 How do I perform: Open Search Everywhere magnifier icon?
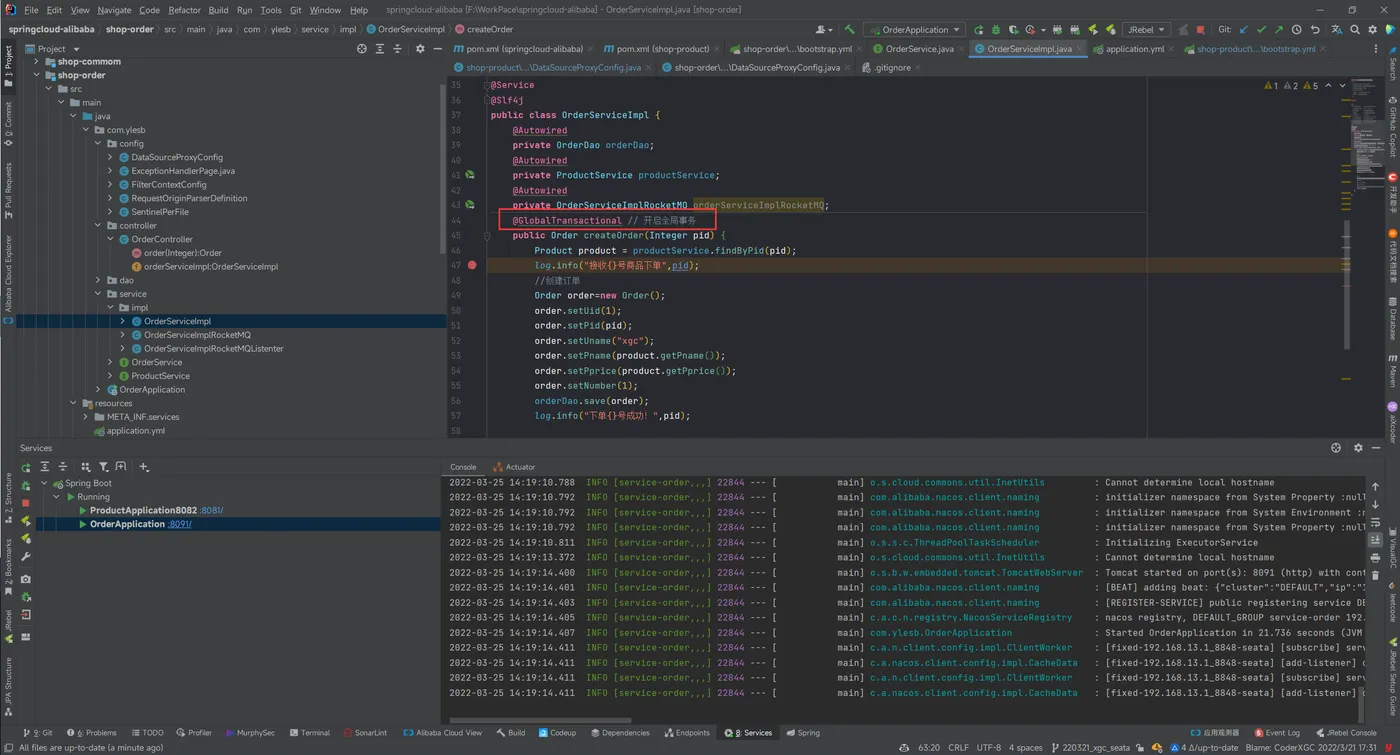point(1355,30)
